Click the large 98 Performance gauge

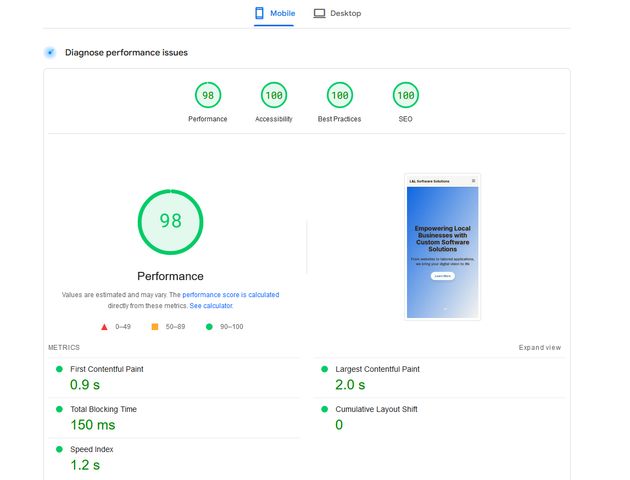(x=170, y=222)
